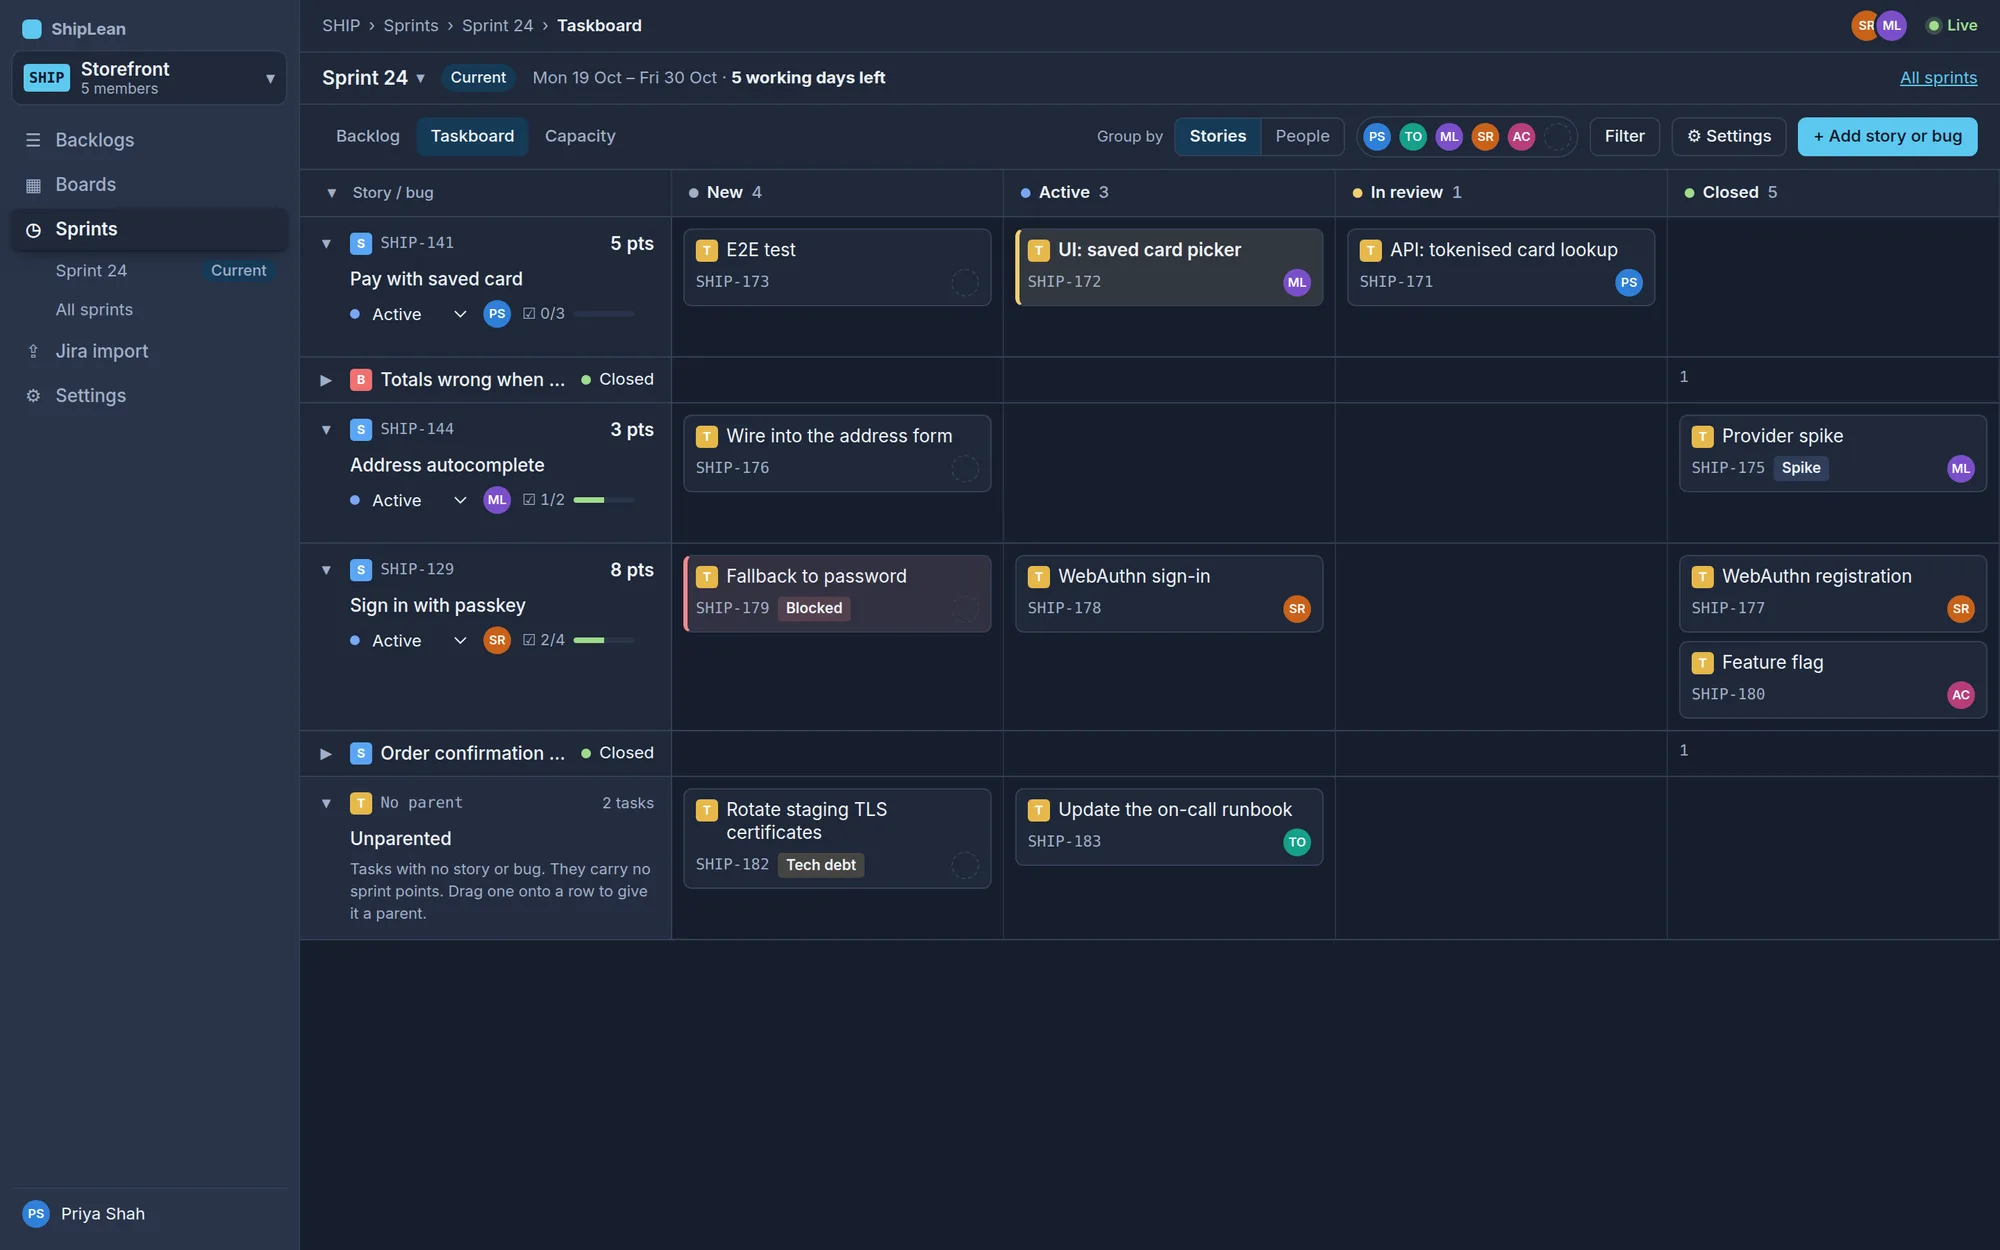The image size is (2000, 1250).
Task: Click ML avatar in the top header
Action: click(x=1892, y=26)
